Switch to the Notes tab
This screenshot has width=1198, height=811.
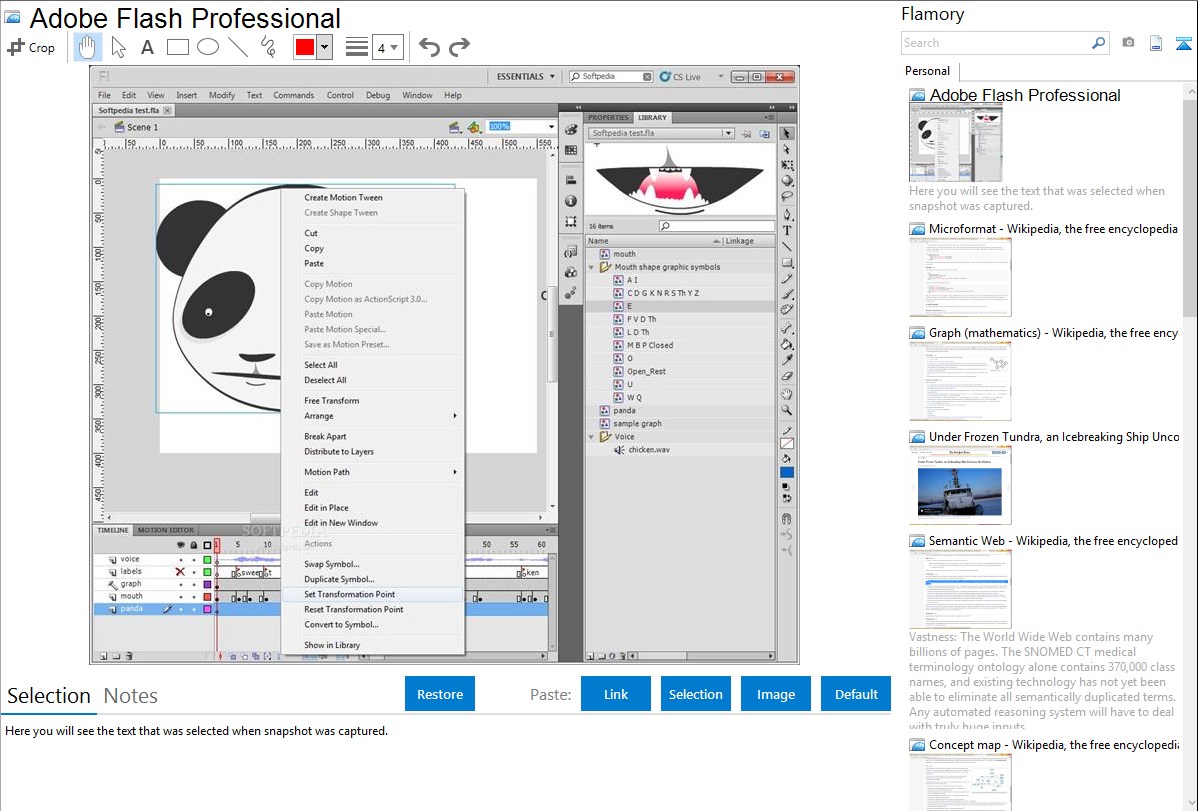[131, 696]
